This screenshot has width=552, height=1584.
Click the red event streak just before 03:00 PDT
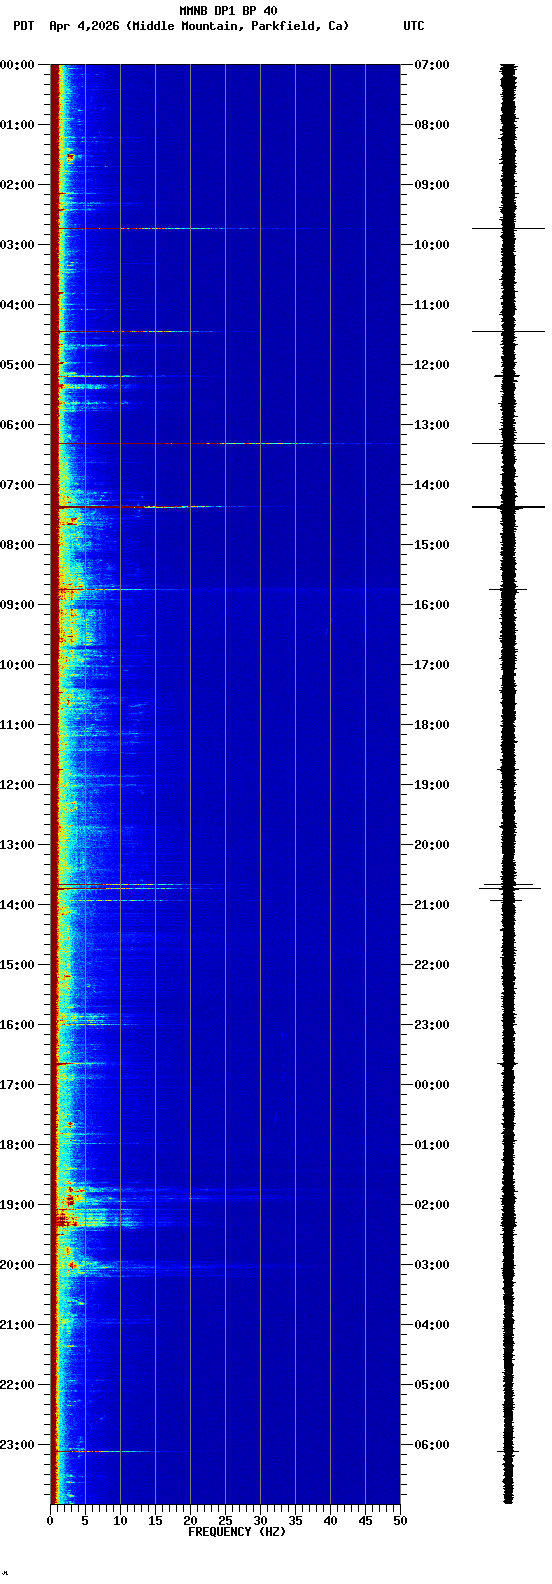click(x=135, y=229)
